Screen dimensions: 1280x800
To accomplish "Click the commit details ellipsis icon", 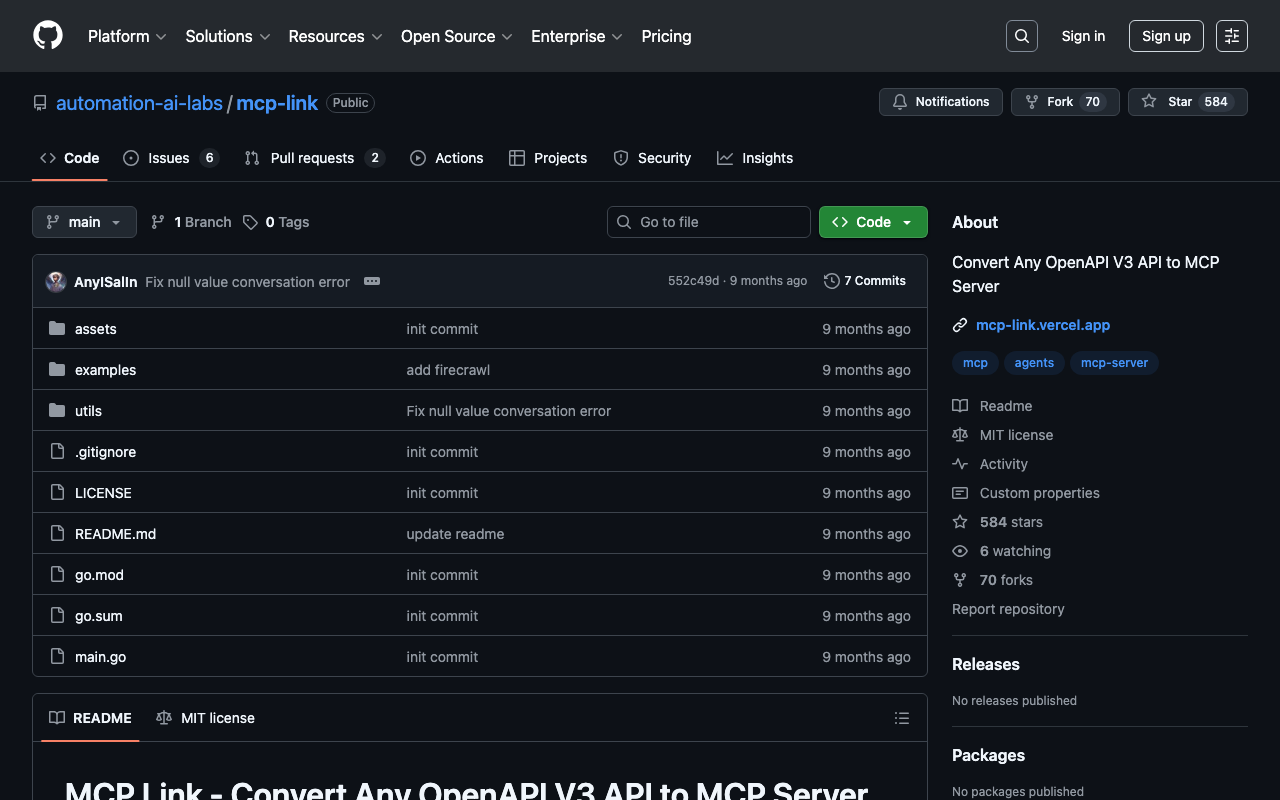I will pos(372,281).
